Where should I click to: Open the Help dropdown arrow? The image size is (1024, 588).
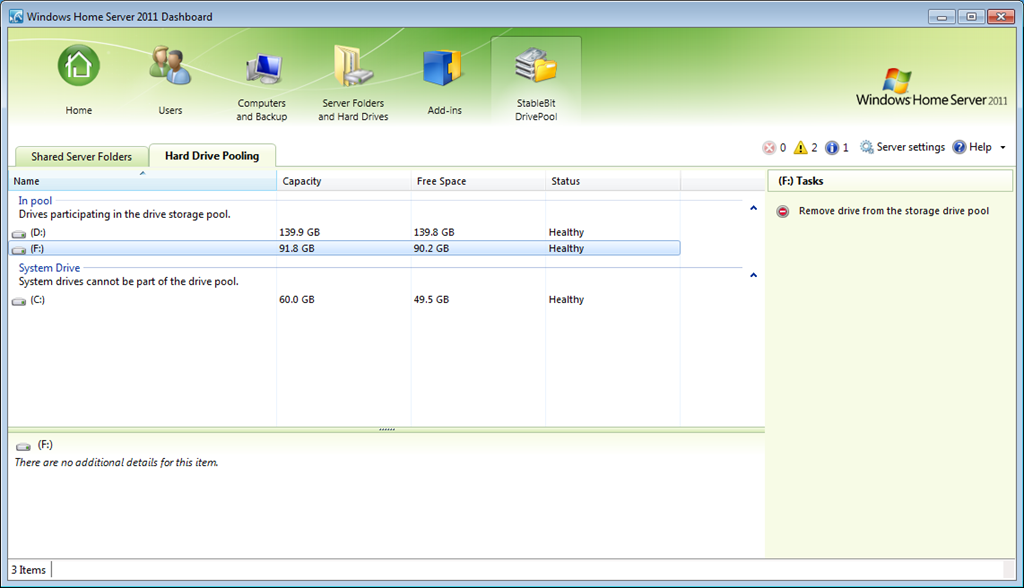click(x=1003, y=148)
